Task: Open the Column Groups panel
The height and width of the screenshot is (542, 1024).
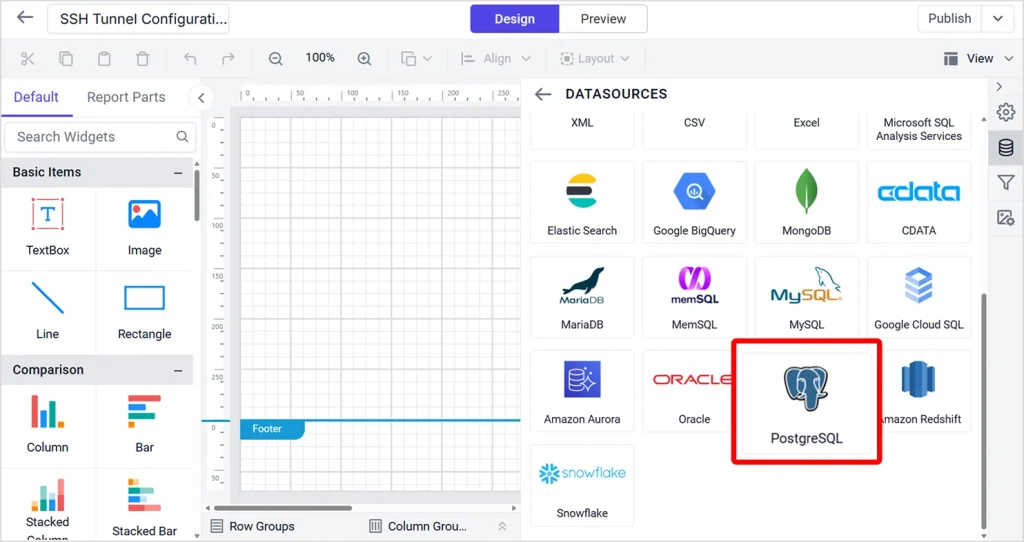Action: point(418,526)
